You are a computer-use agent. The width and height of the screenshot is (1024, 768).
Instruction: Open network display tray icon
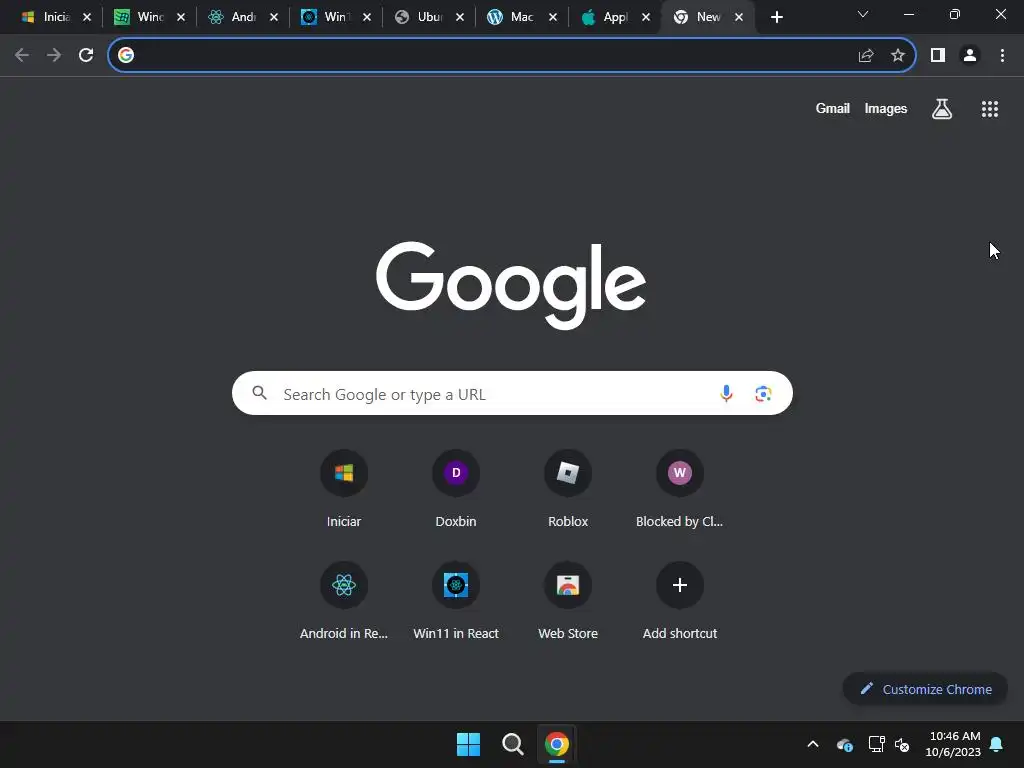[x=876, y=744]
